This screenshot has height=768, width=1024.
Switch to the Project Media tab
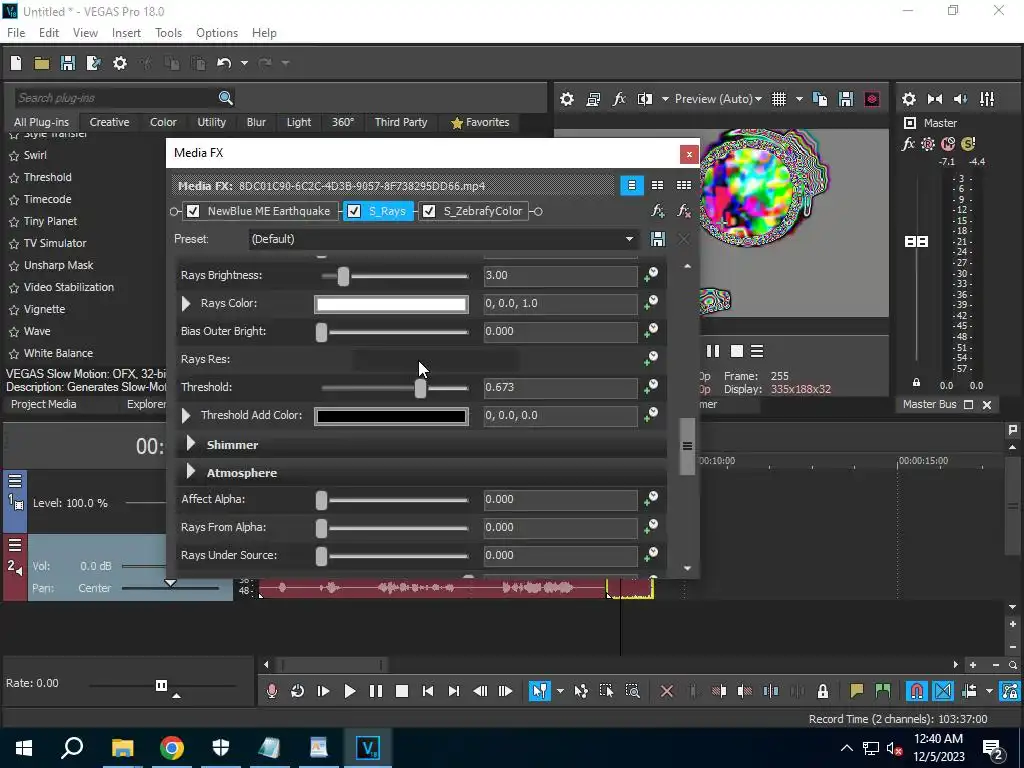pyautogui.click(x=44, y=404)
